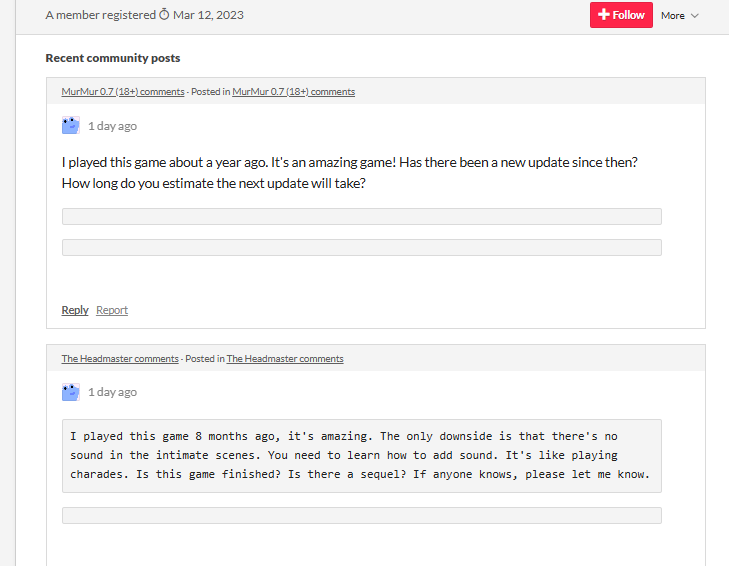
Task: Click the first gray bar under the MurMur post
Action: click(x=361, y=216)
